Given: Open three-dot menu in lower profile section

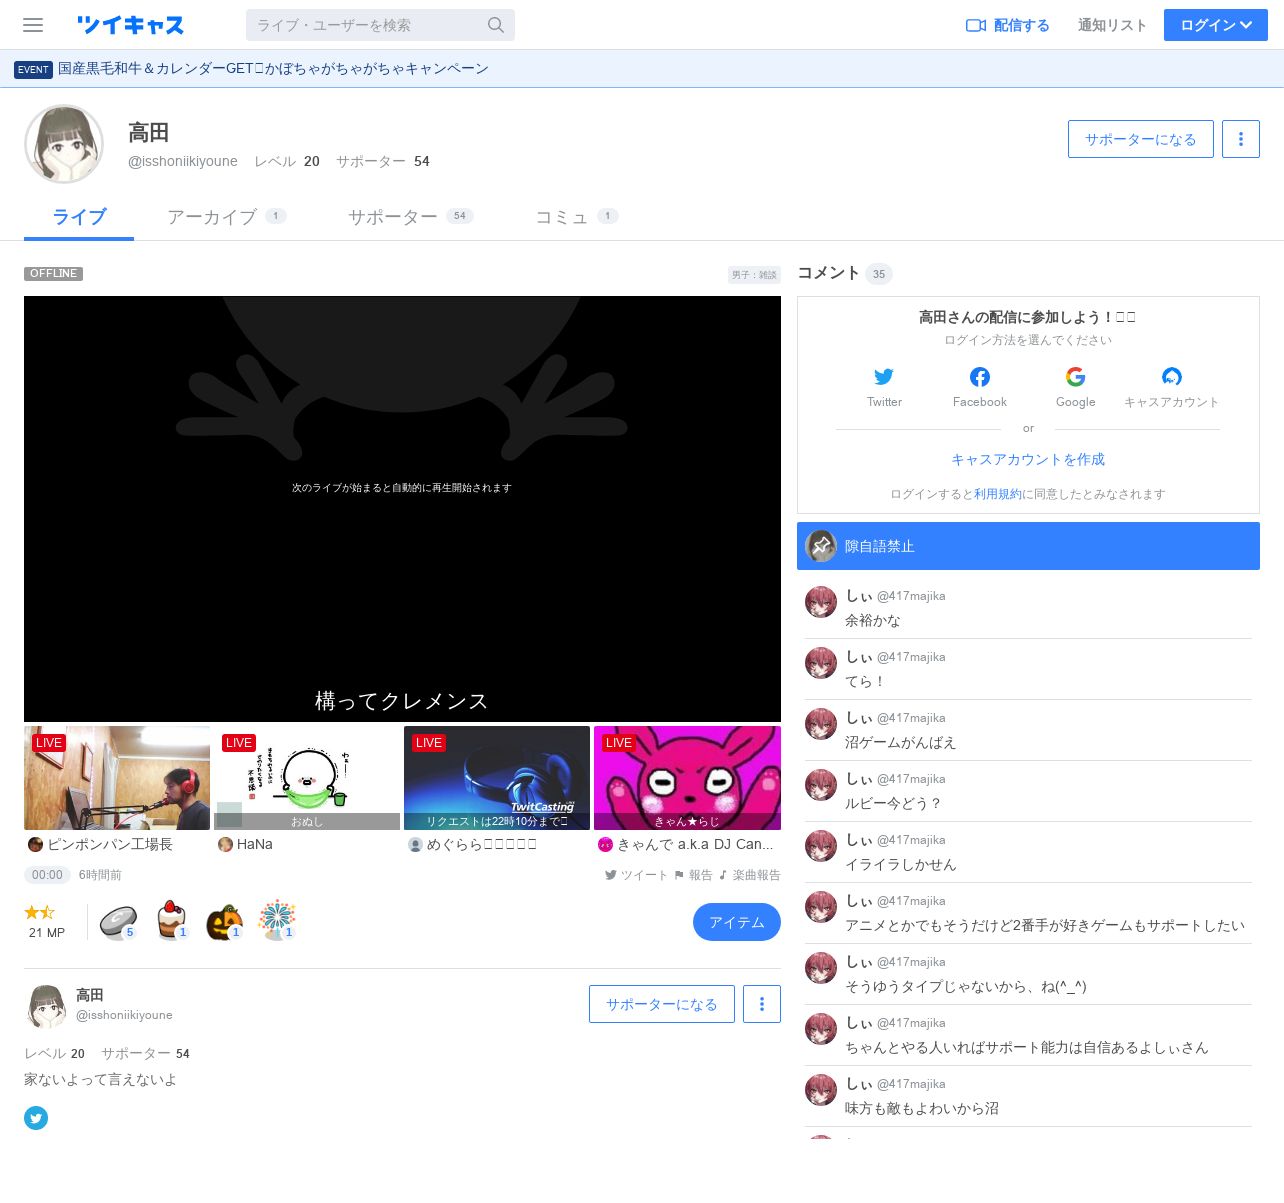Looking at the screenshot, I should [x=762, y=1004].
